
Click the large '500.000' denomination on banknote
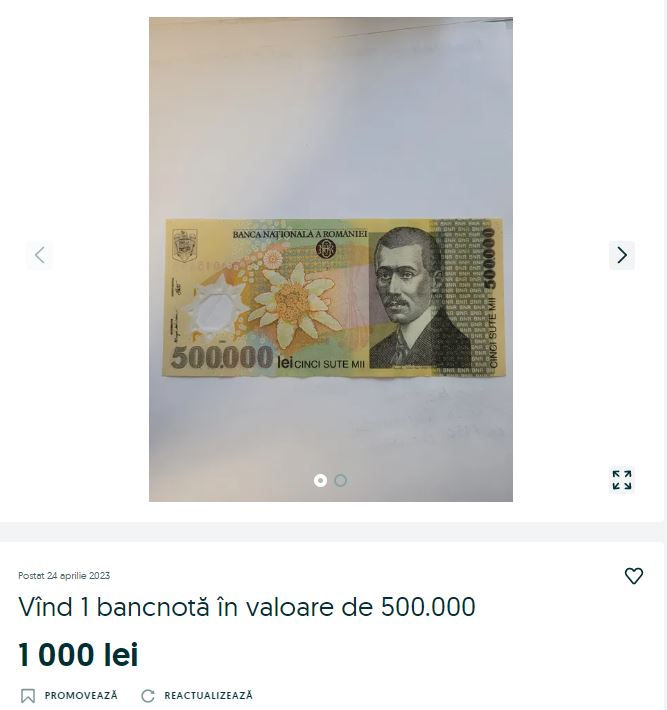point(222,358)
